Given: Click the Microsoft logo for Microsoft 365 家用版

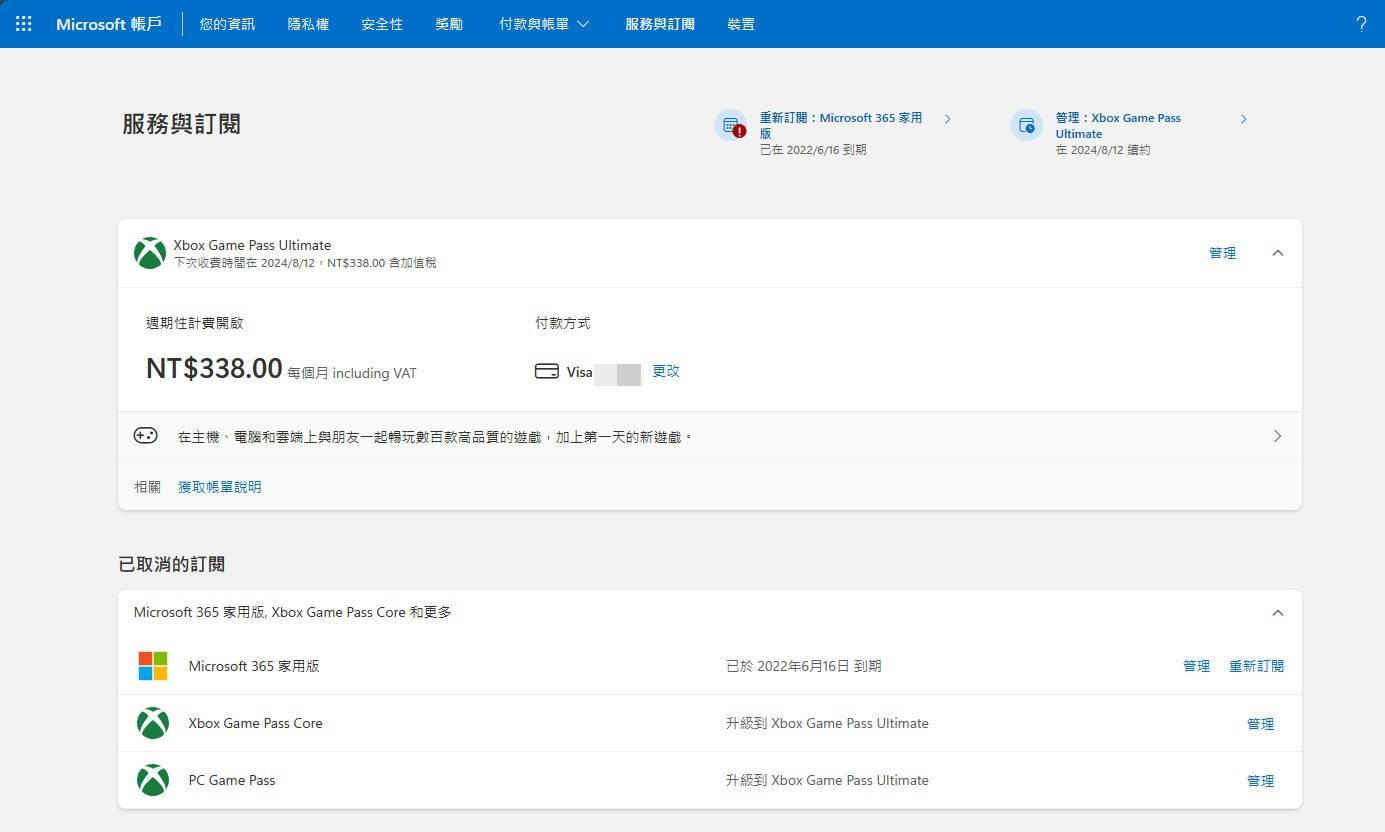Looking at the screenshot, I should (x=153, y=666).
